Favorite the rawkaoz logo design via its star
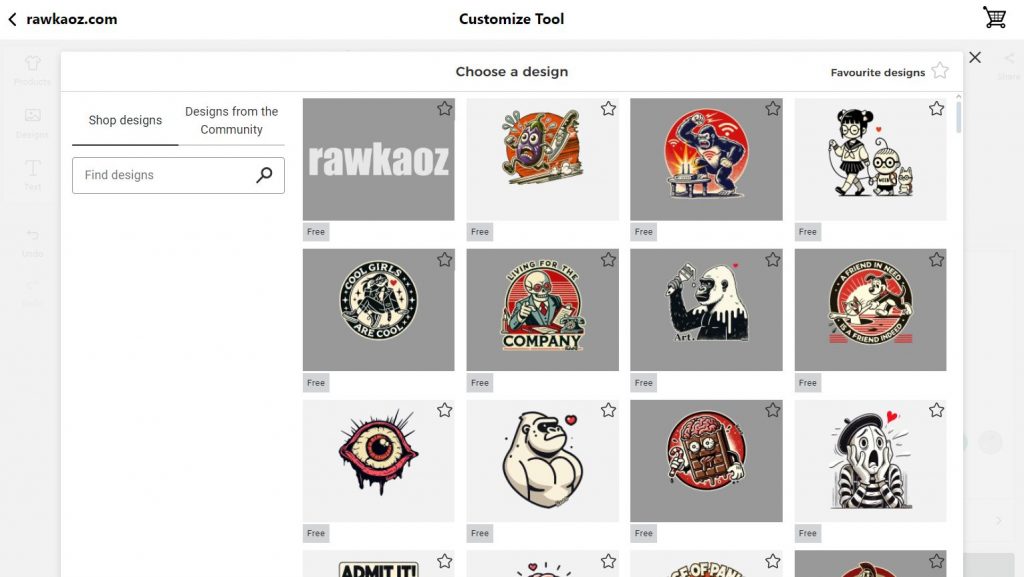Viewport: 1024px width, 577px height. (x=444, y=109)
